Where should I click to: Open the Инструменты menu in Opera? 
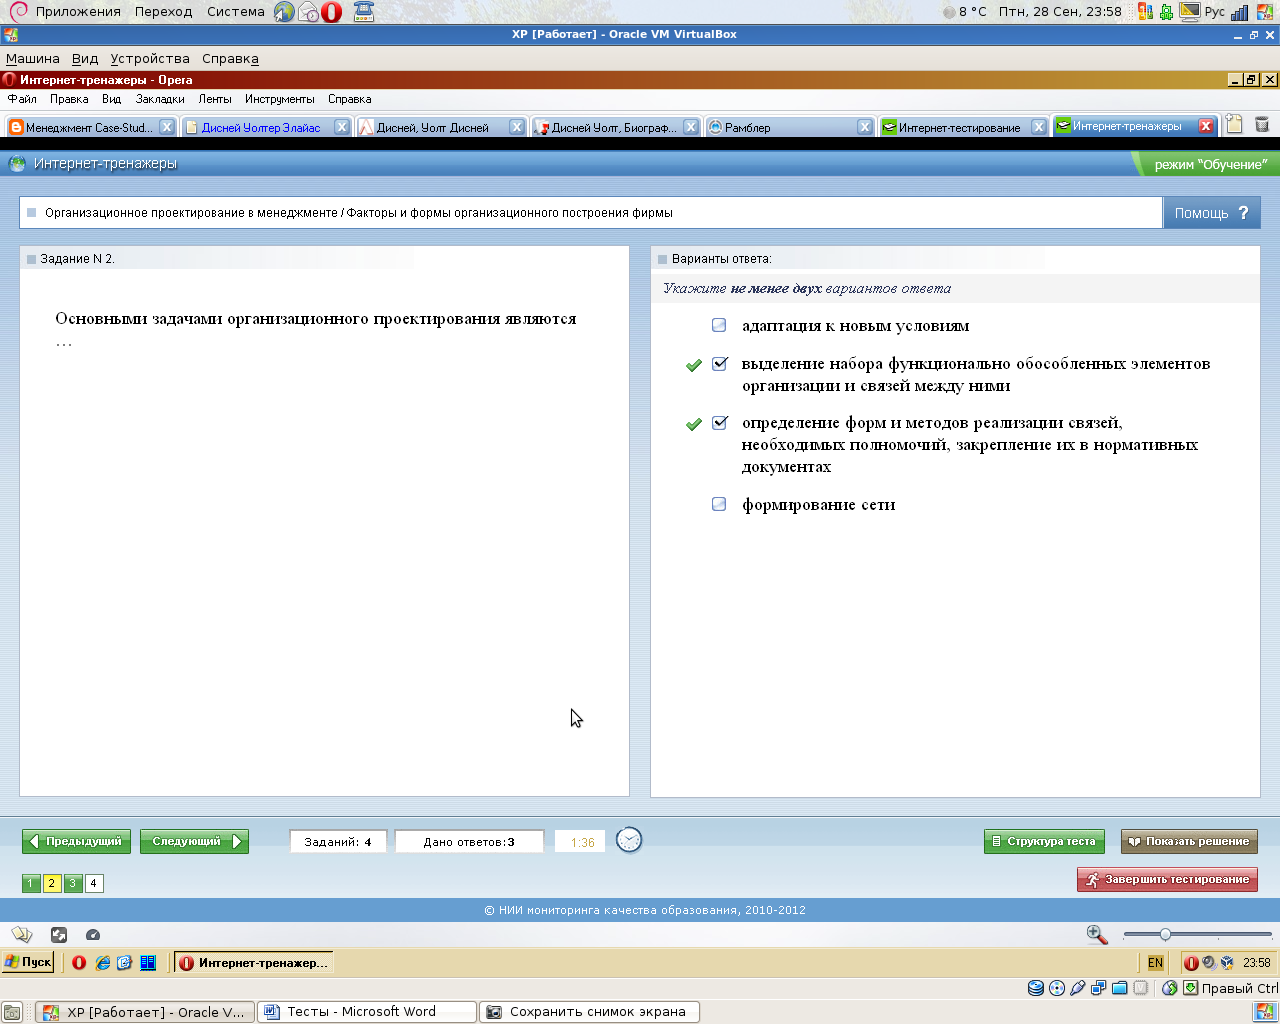[x=280, y=99]
